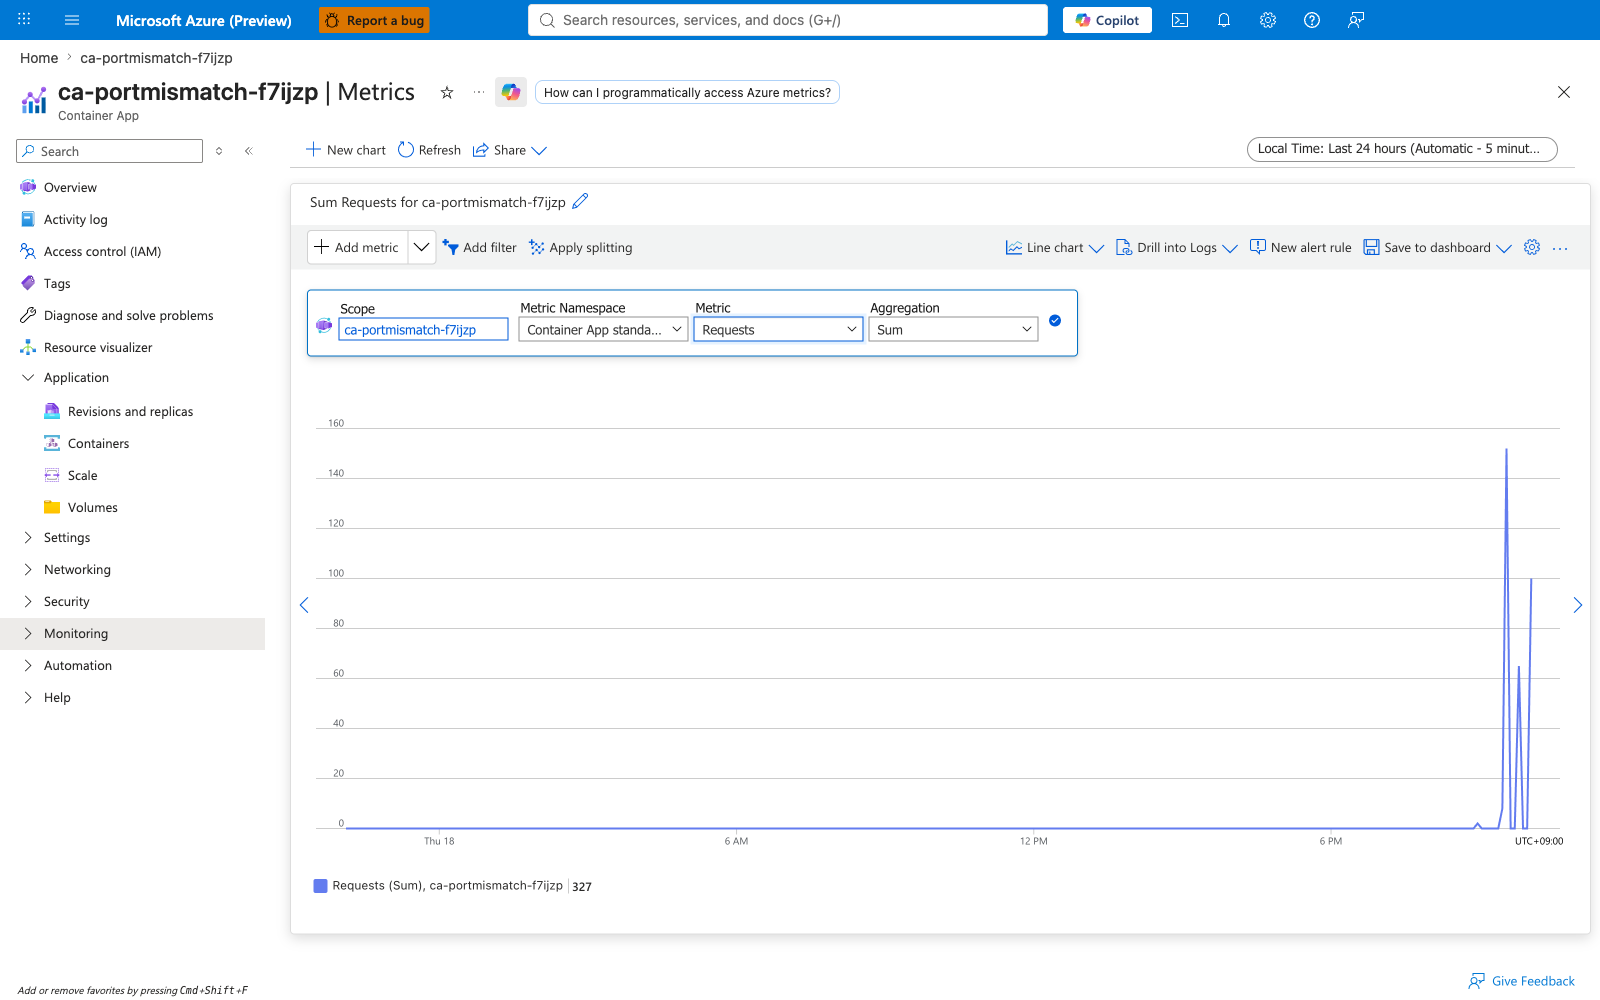This screenshot has height=1000, width=1600.
Task: Open Drill into Logs dropdown
Action: point(1177,247)
